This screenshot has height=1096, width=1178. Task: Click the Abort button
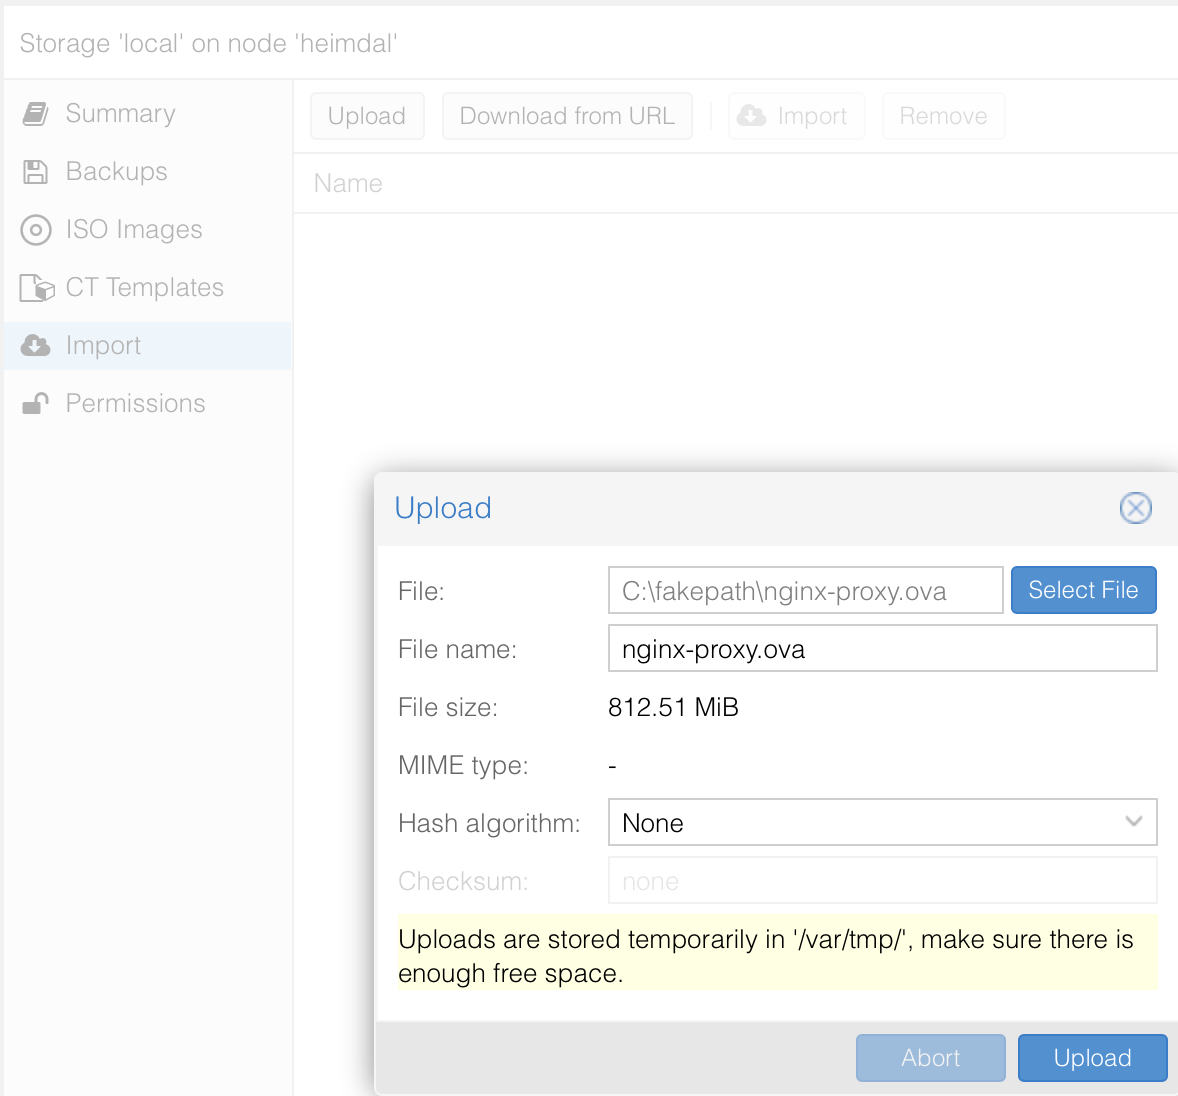930,1058
